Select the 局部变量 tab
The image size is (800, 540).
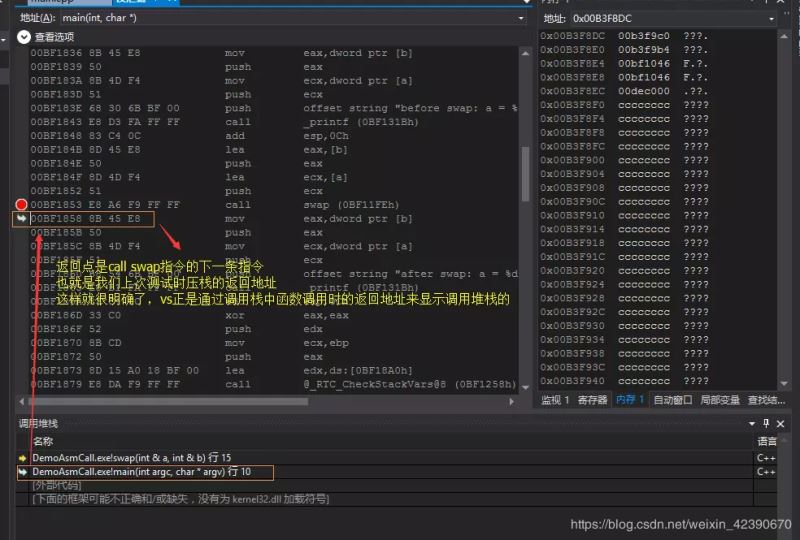point(720,400)
